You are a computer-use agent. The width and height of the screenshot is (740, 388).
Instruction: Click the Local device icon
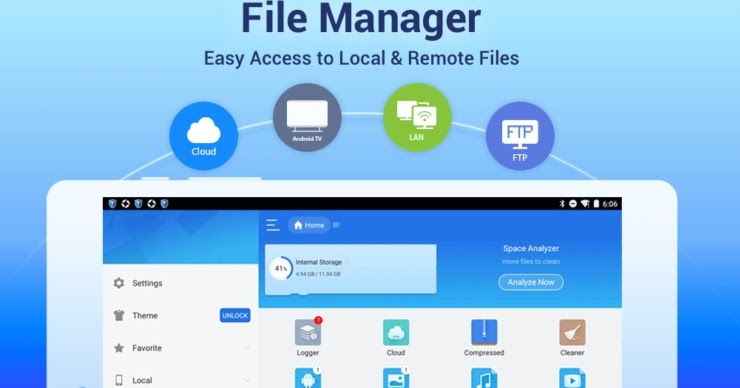[x=119, y=380]
